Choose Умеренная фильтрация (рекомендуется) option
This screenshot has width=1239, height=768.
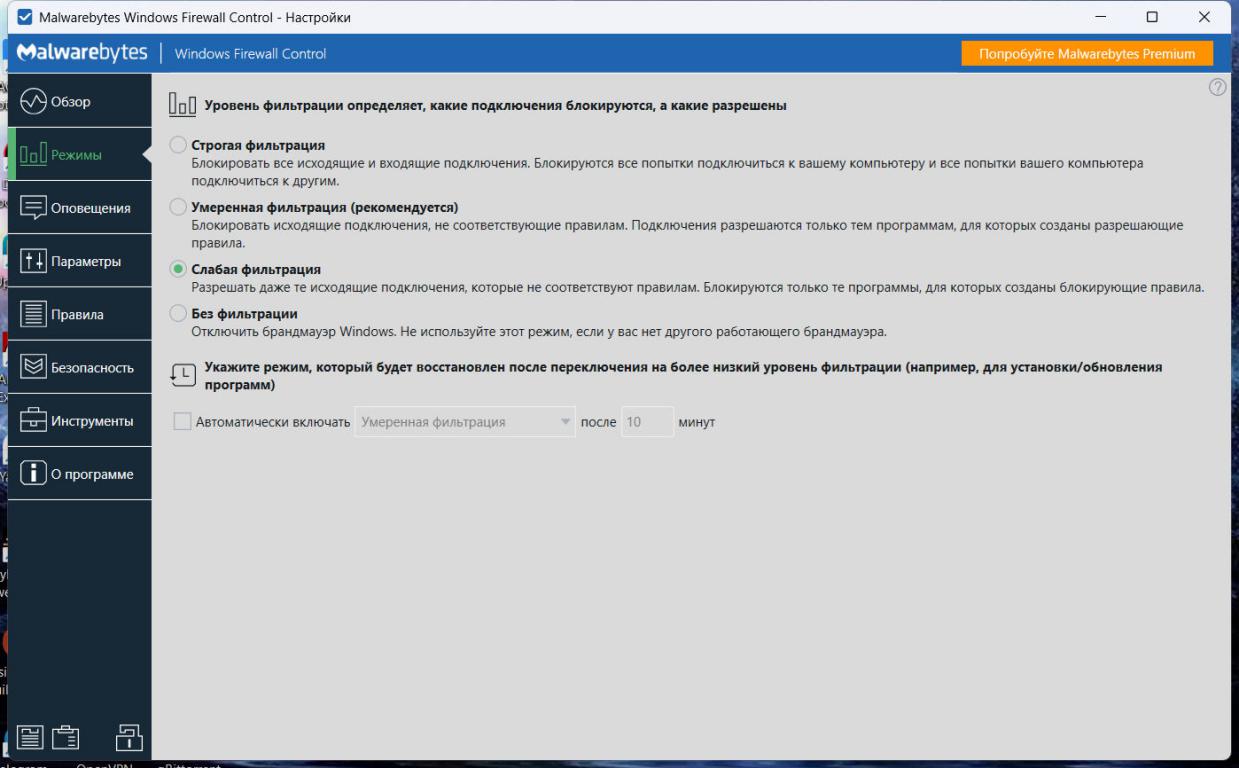(x=178, y=207)
